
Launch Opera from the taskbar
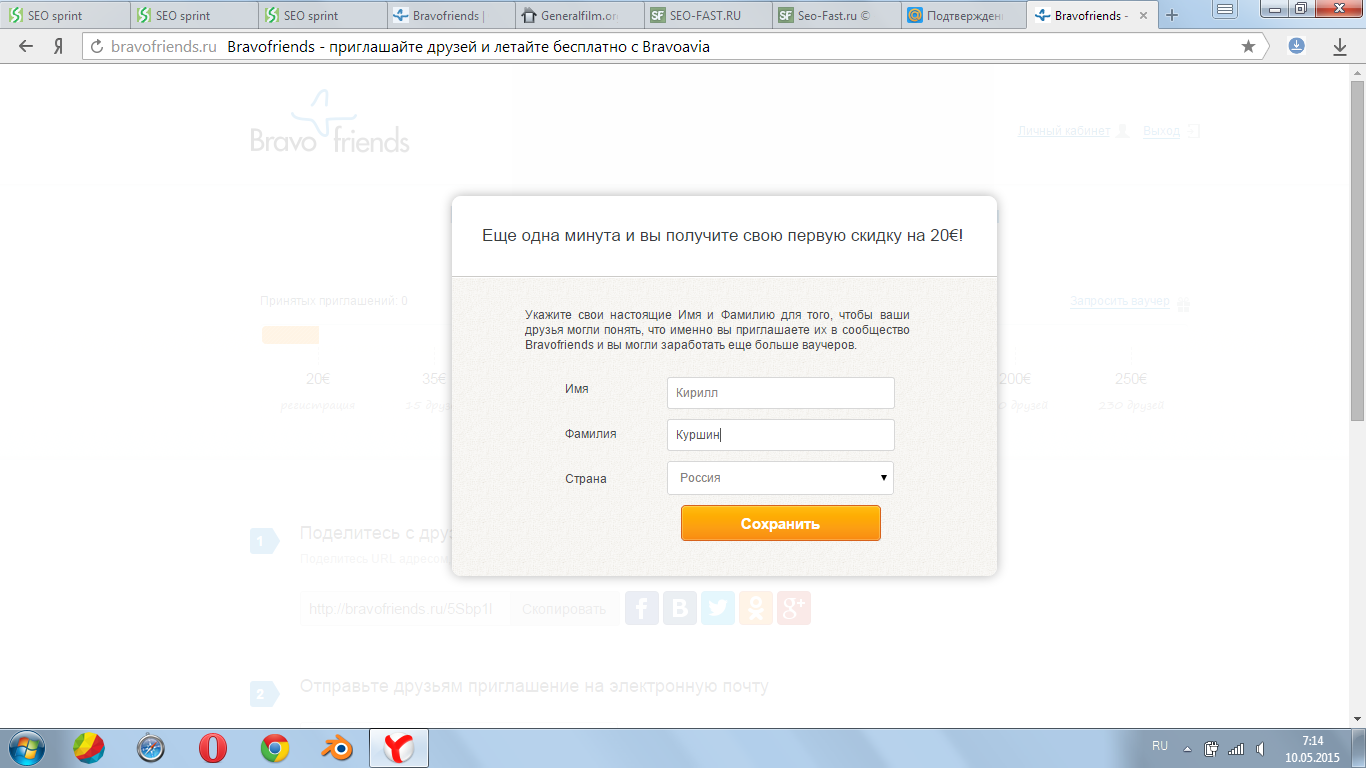pos(212,748)
